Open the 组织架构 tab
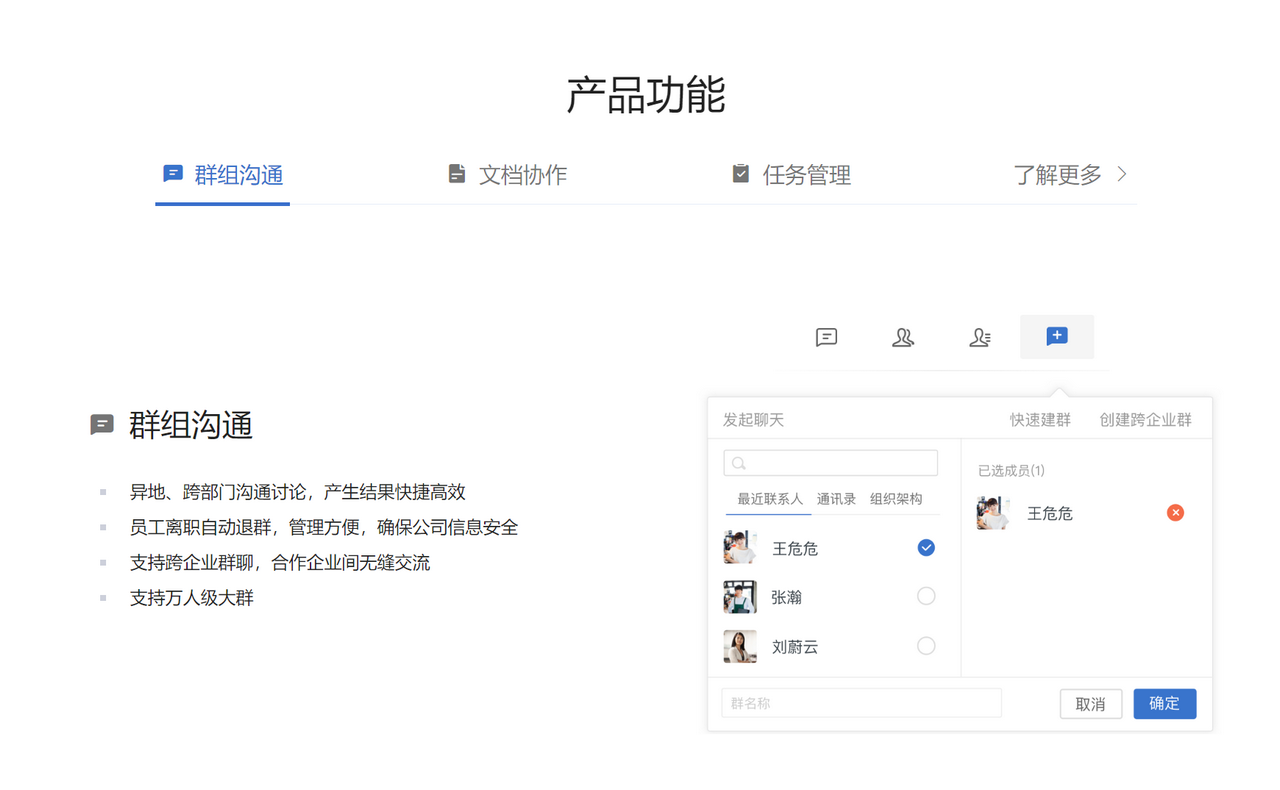Viewport: 1280px width, 790px height. 896,499
